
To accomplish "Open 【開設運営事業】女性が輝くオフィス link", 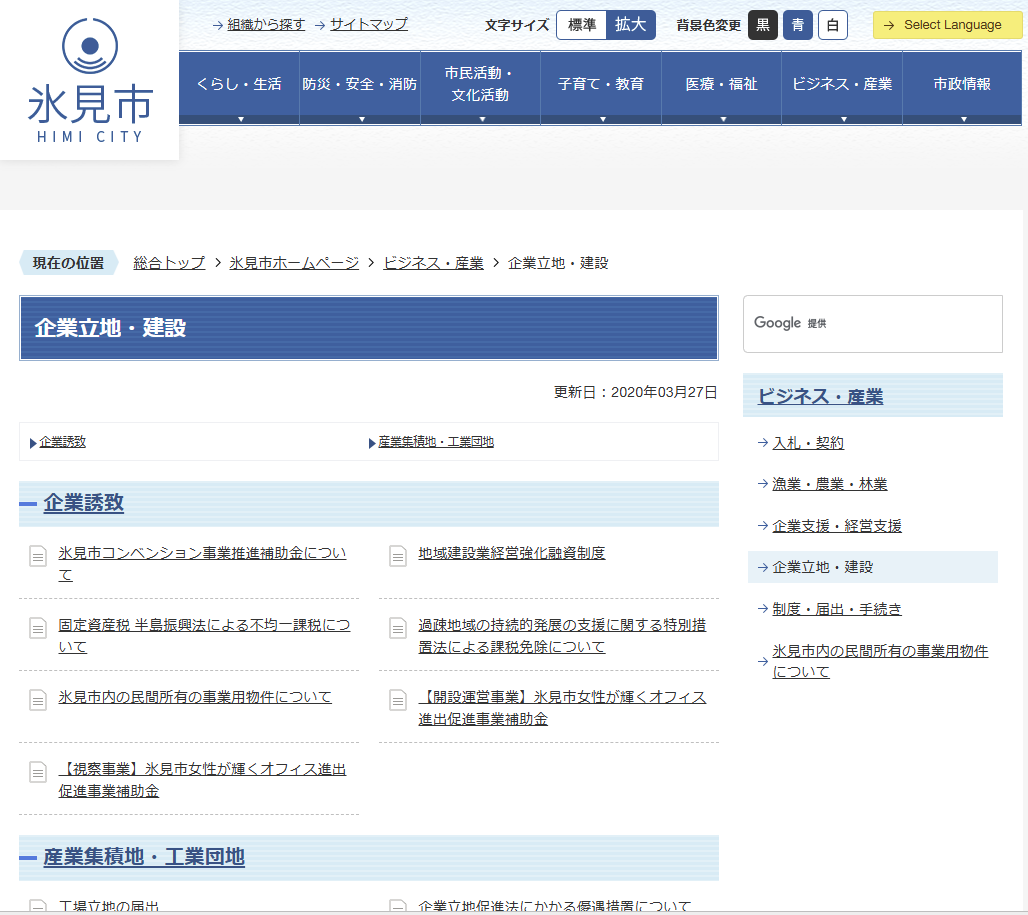I will tap(562, 708).
